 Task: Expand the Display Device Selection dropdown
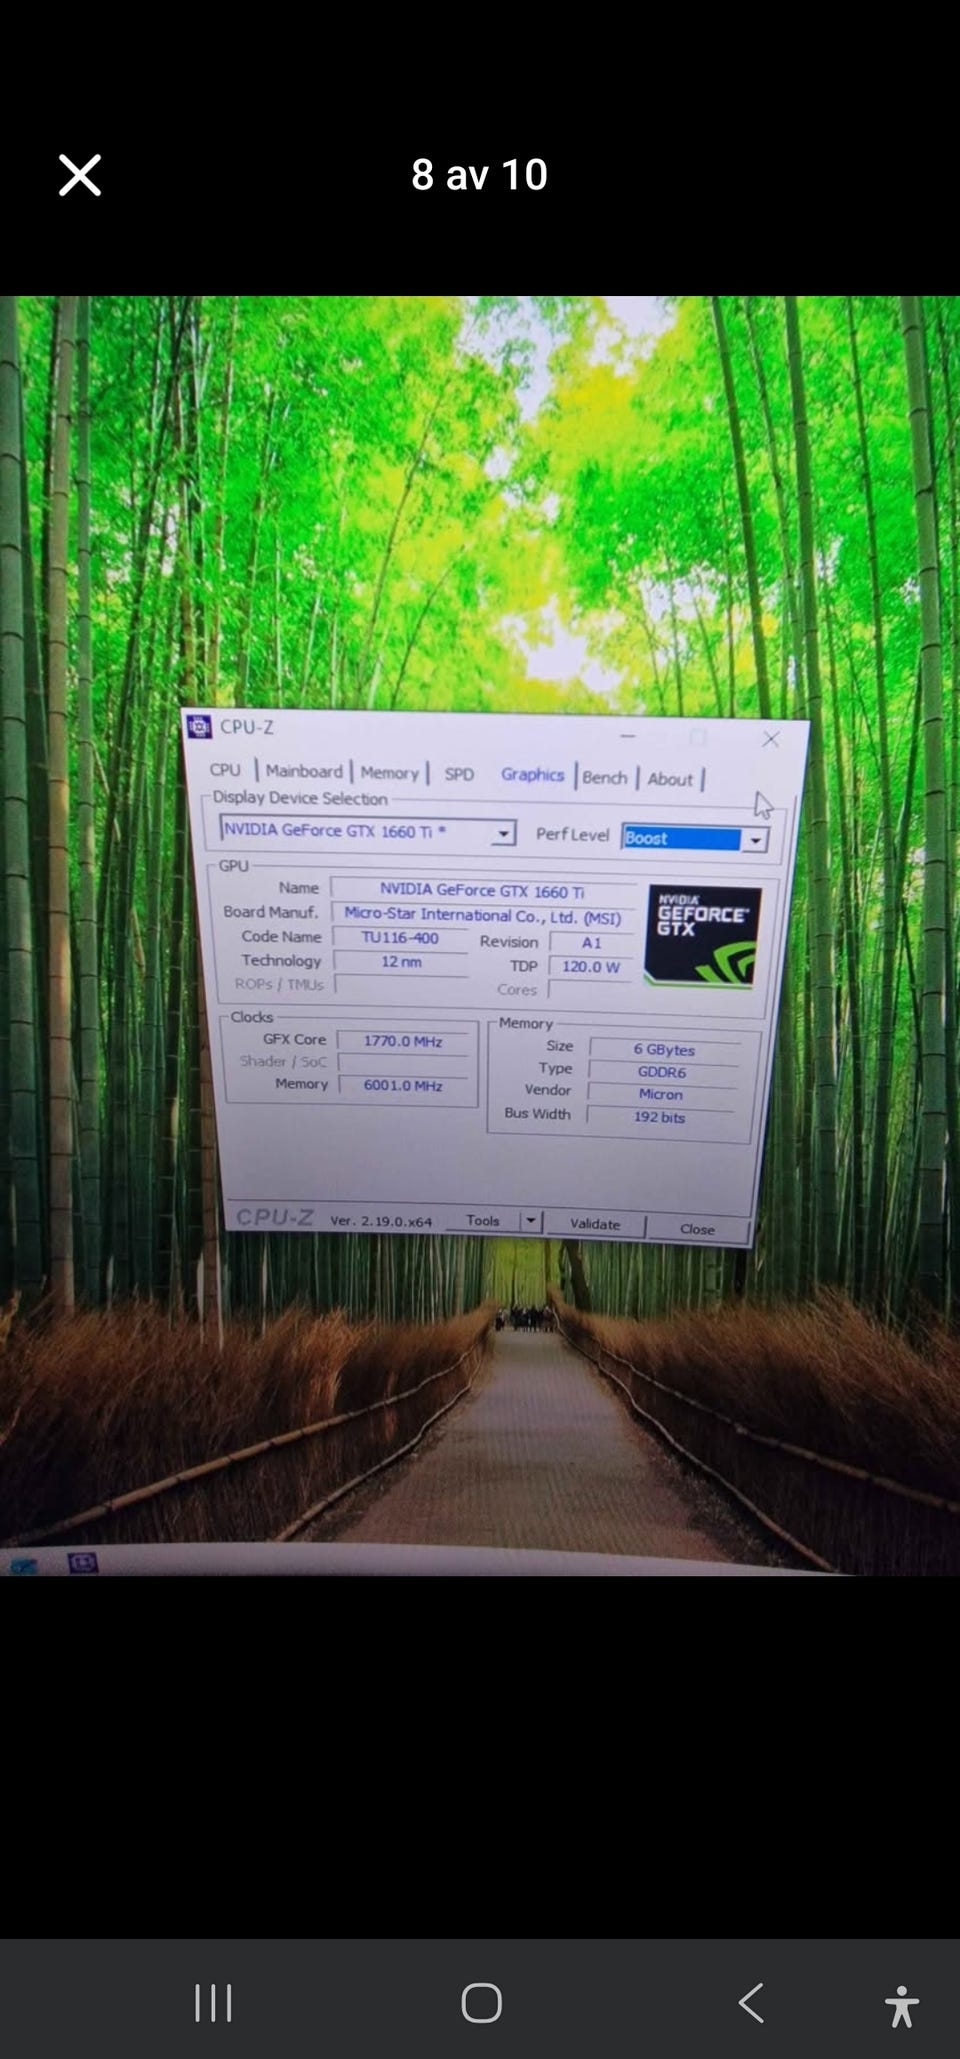(505, 832)
